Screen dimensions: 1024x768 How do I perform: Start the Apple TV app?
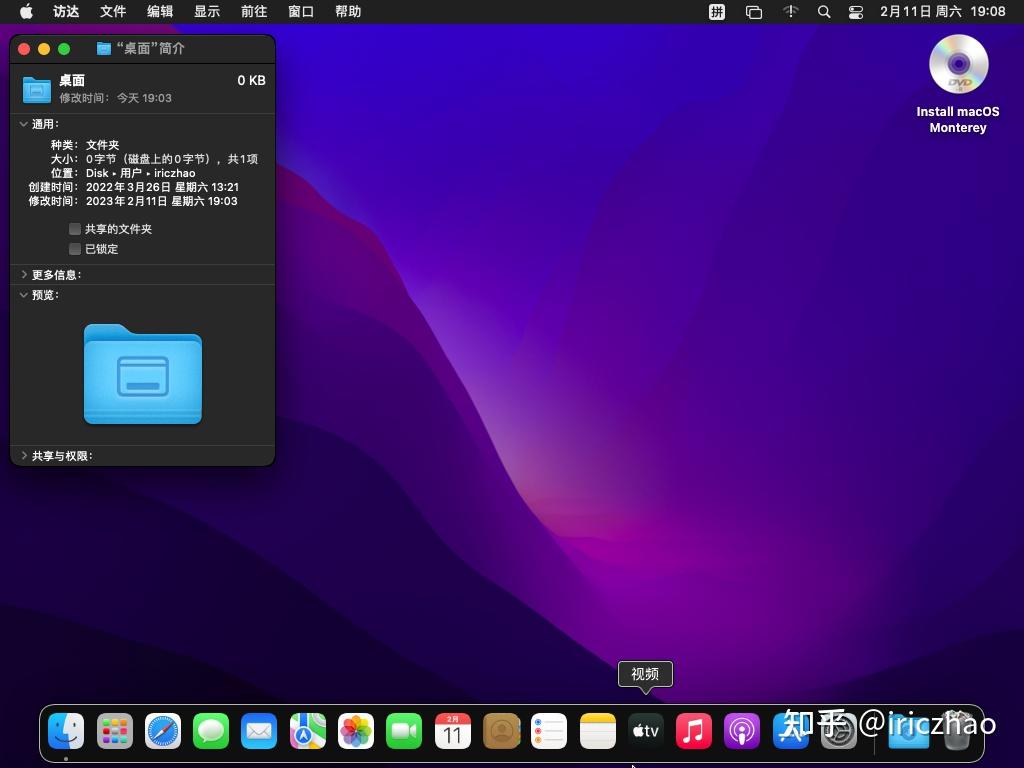pos(645,731)
